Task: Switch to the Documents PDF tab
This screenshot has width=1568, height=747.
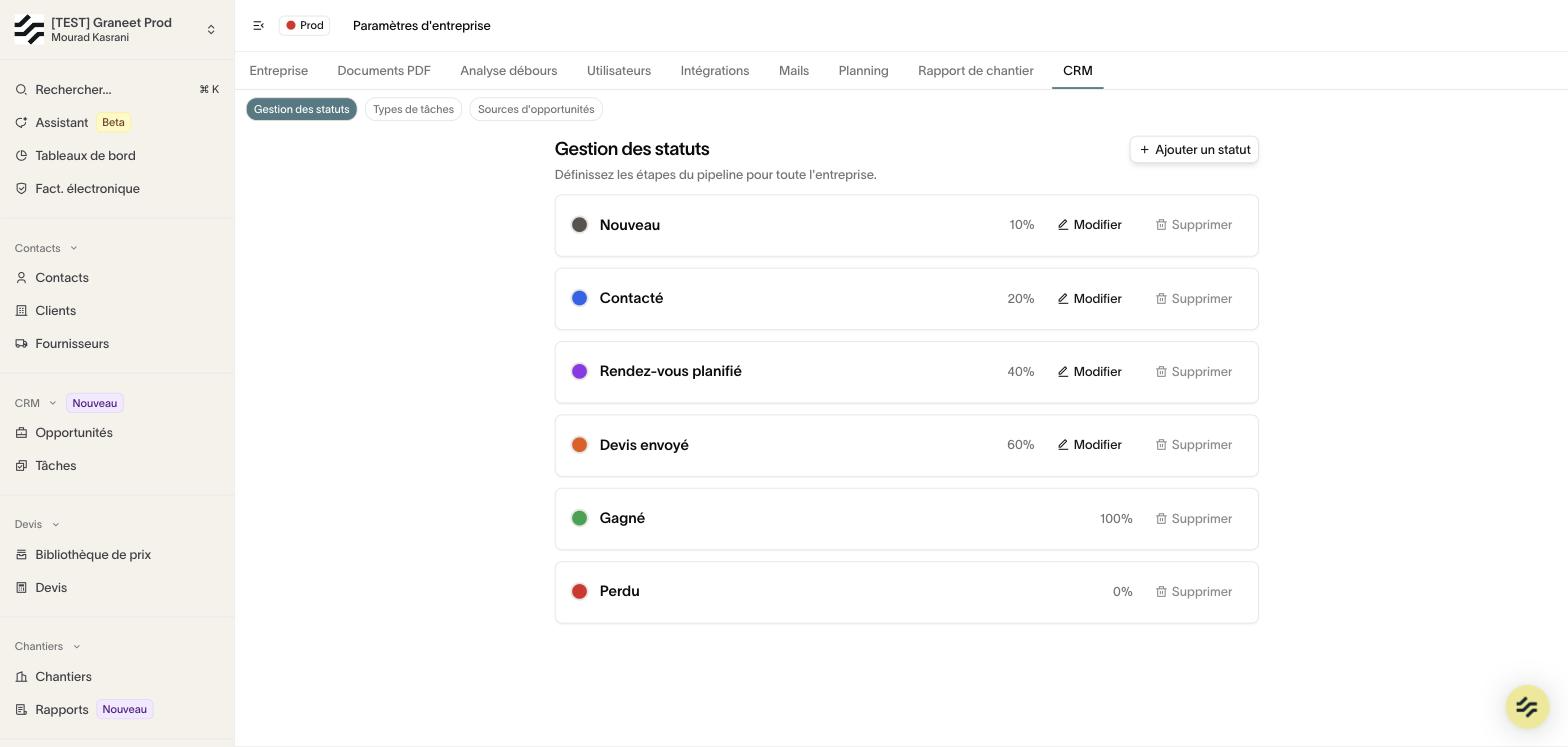Action: (x=384, y=71)
